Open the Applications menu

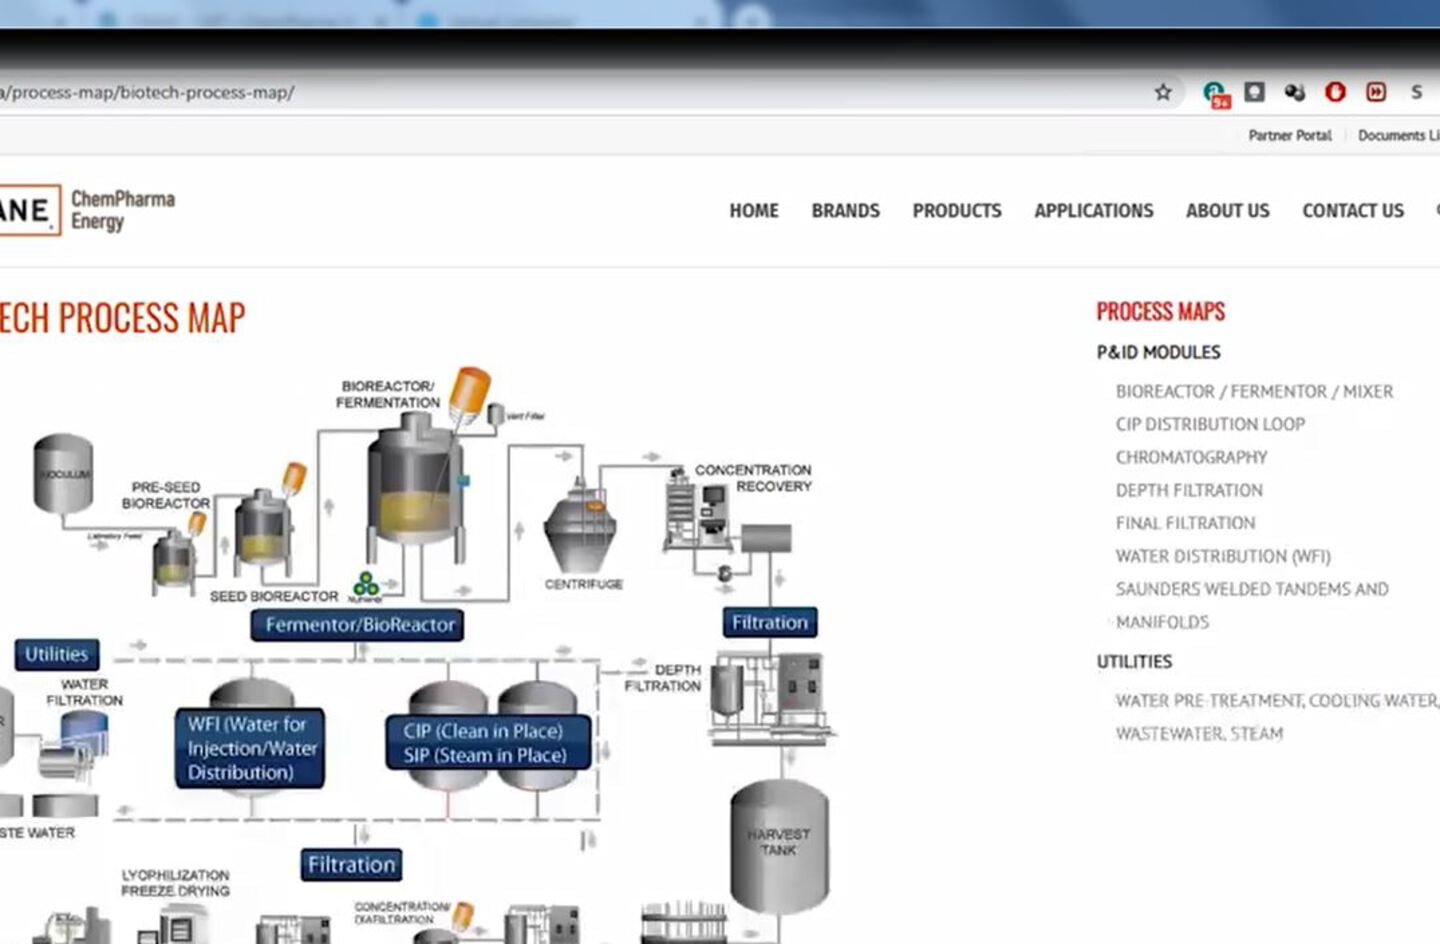1093,211
